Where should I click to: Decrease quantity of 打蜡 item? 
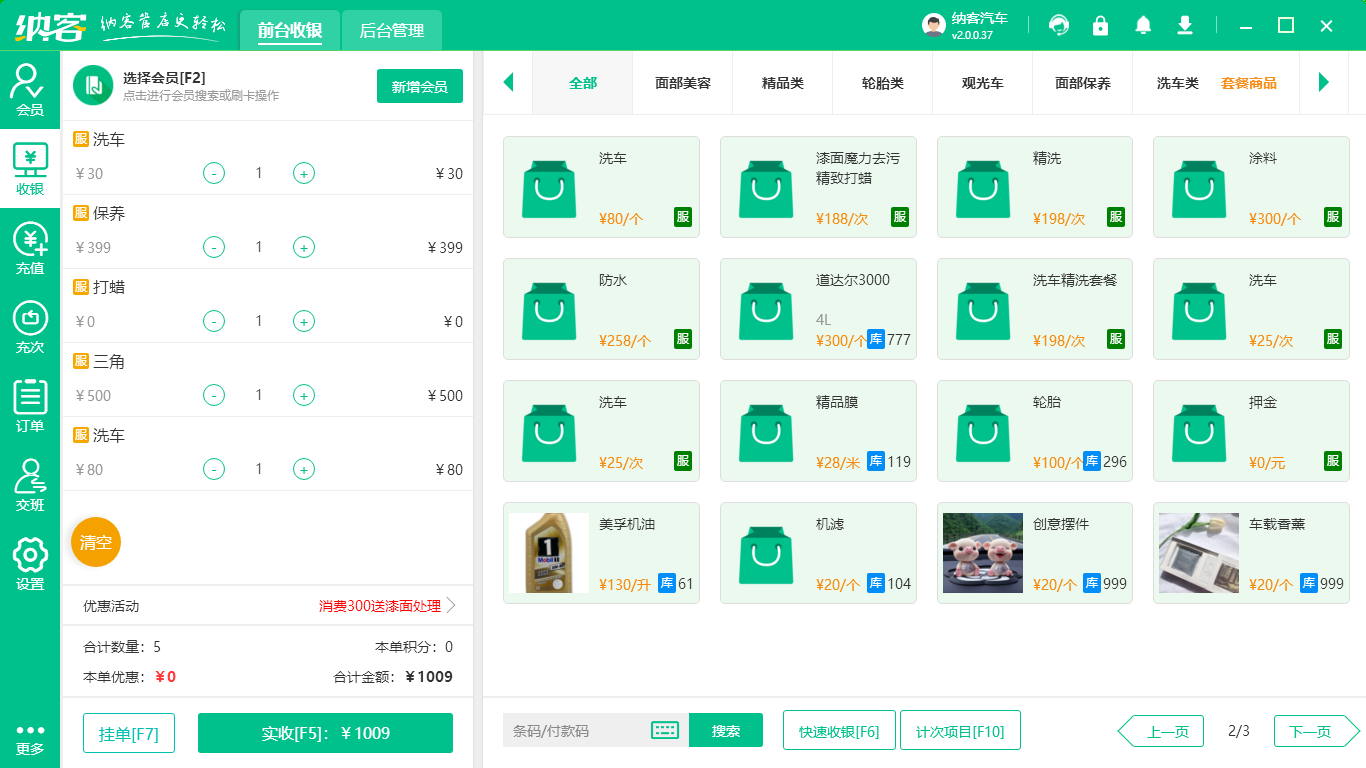214,321
